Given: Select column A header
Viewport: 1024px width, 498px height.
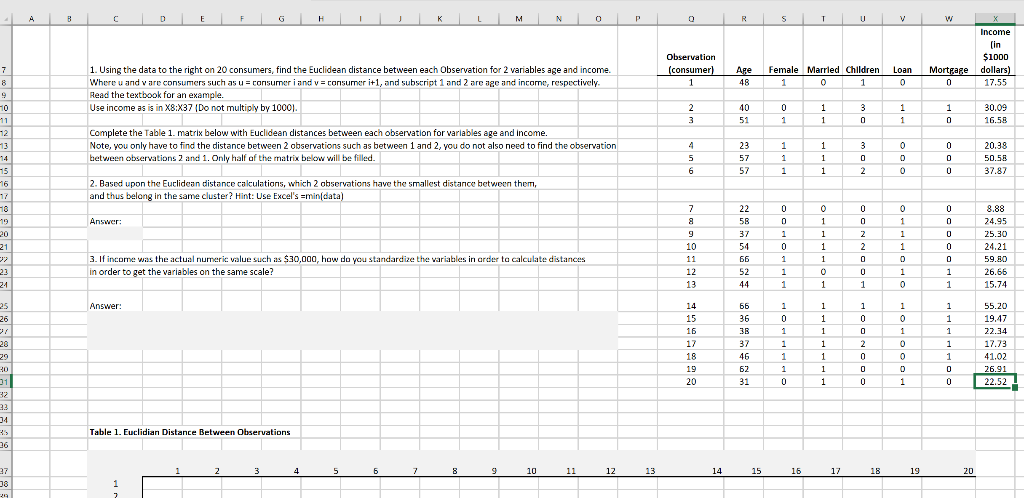Looking at the screenshot, I should pos(30,20).
